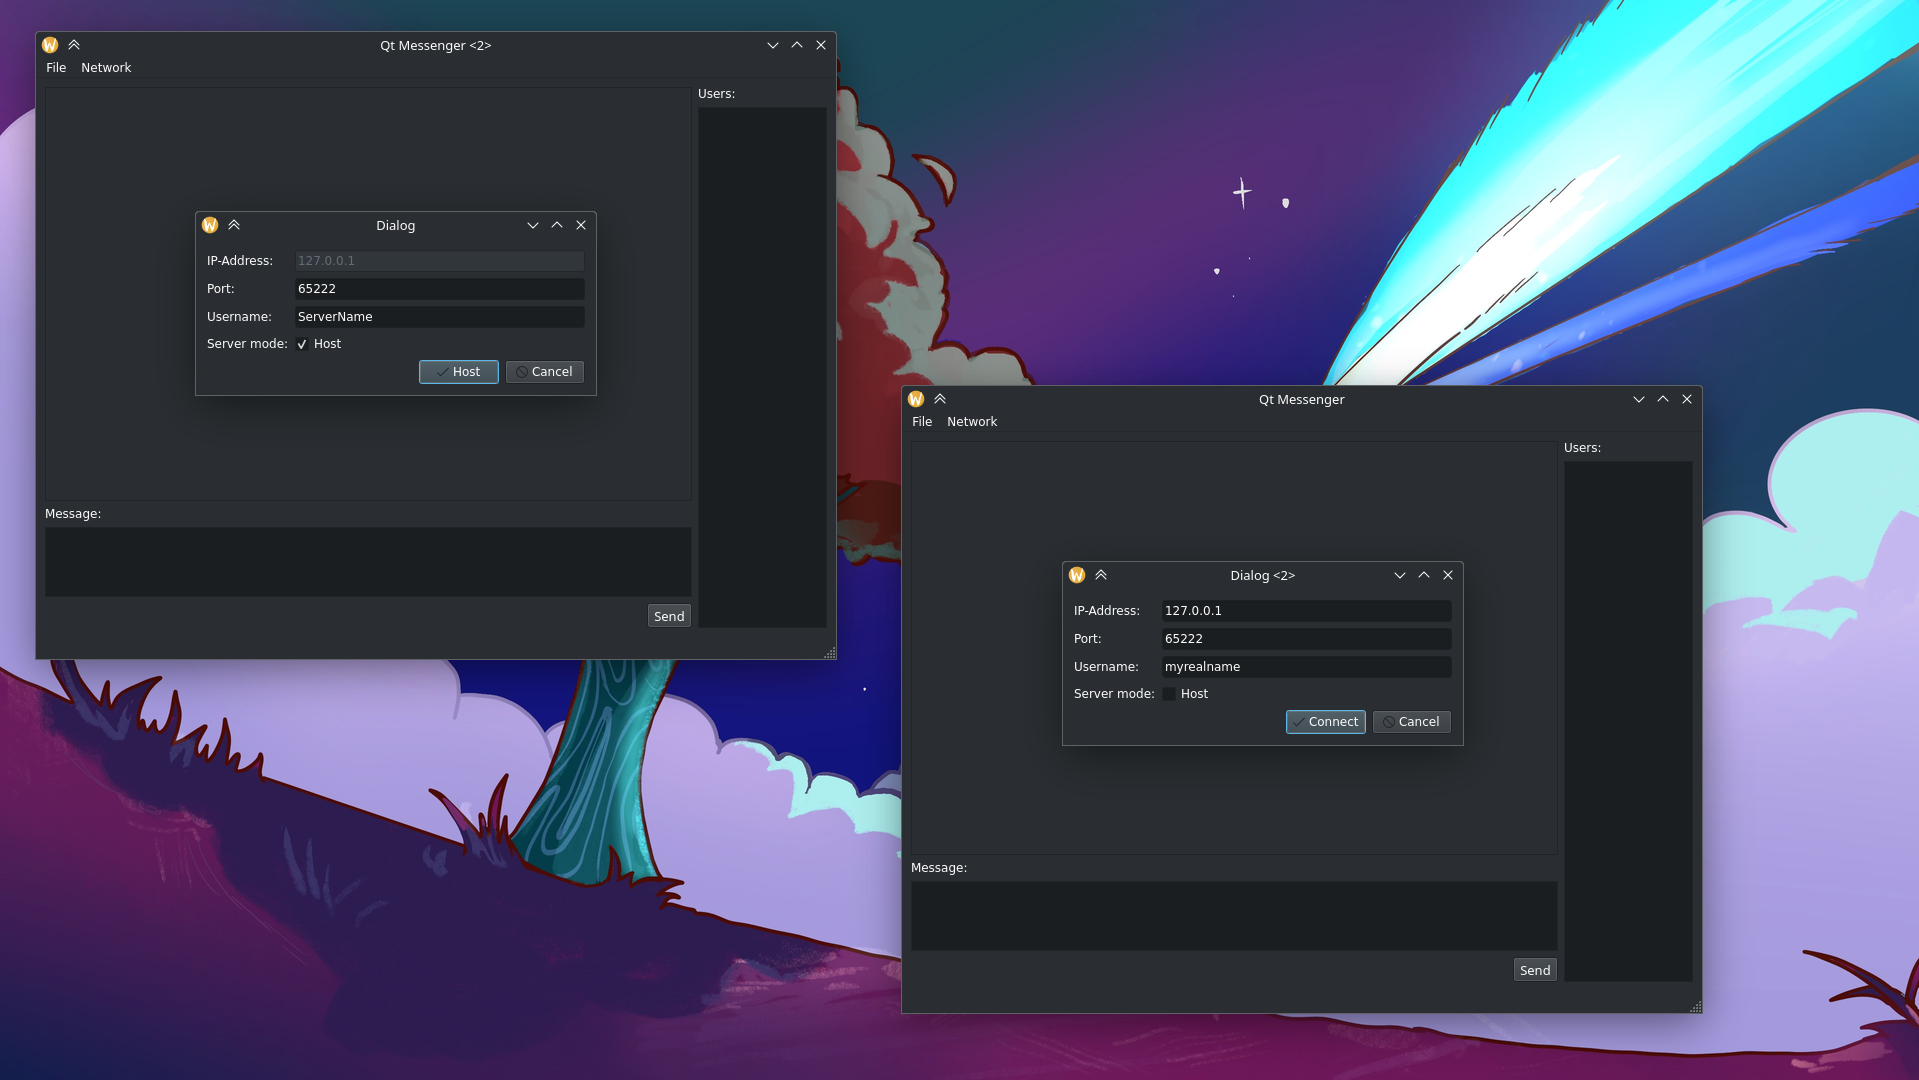Minimize the Dialog <2> window
The width and height of the screenshot is (1919, 1080).
coord(1400,575)
